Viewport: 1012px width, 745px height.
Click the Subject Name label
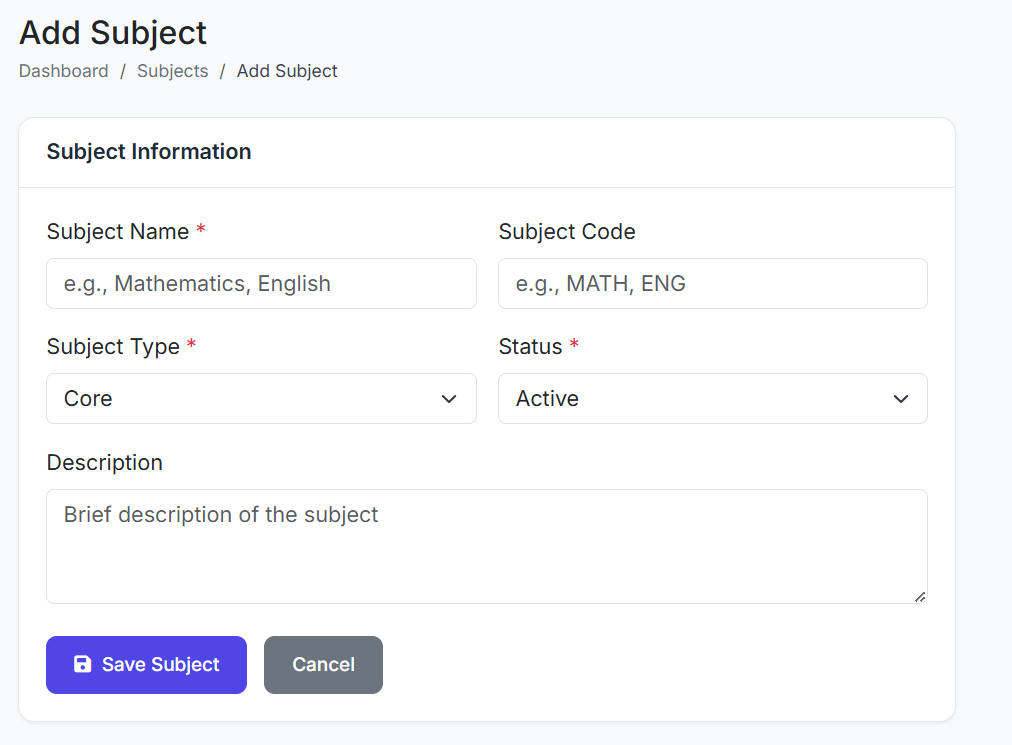pos(117,232)
